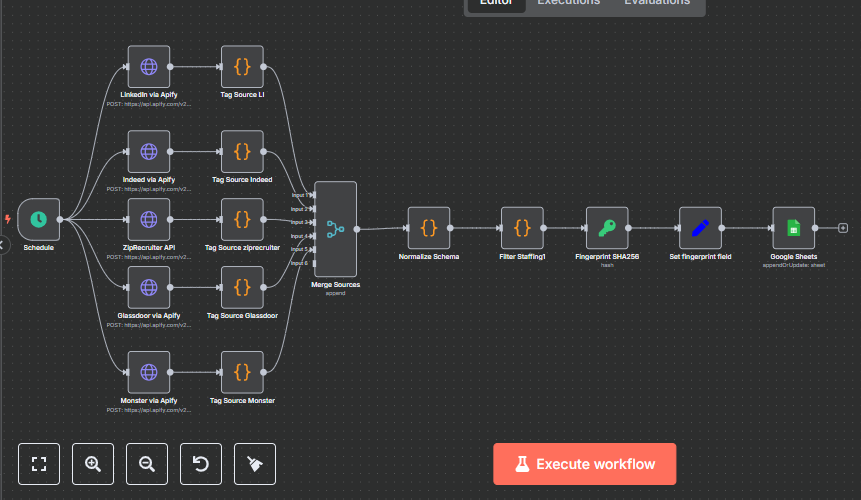Click the Monster via Apify label
This screenshot has width=861, height=500.
[149, 401]
